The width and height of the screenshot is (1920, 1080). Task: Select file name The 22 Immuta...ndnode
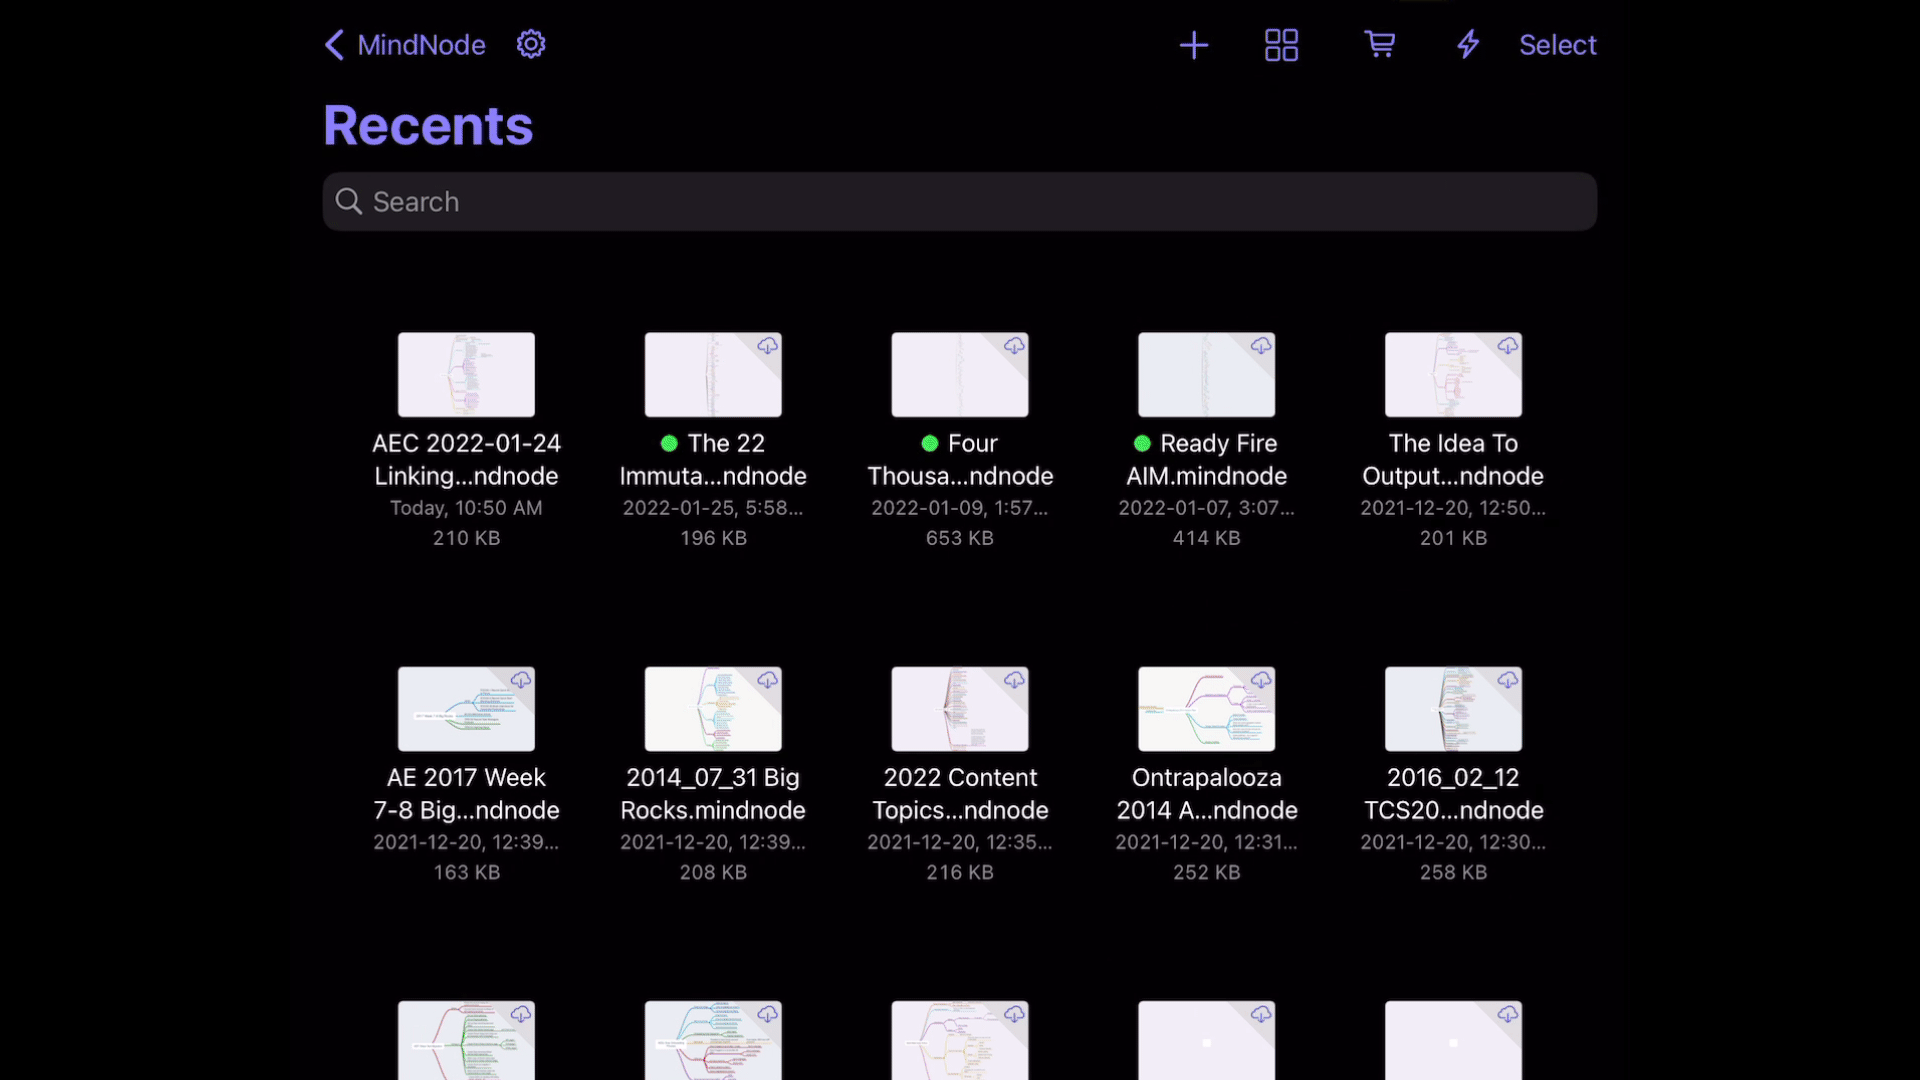click(x=713, y=459)
